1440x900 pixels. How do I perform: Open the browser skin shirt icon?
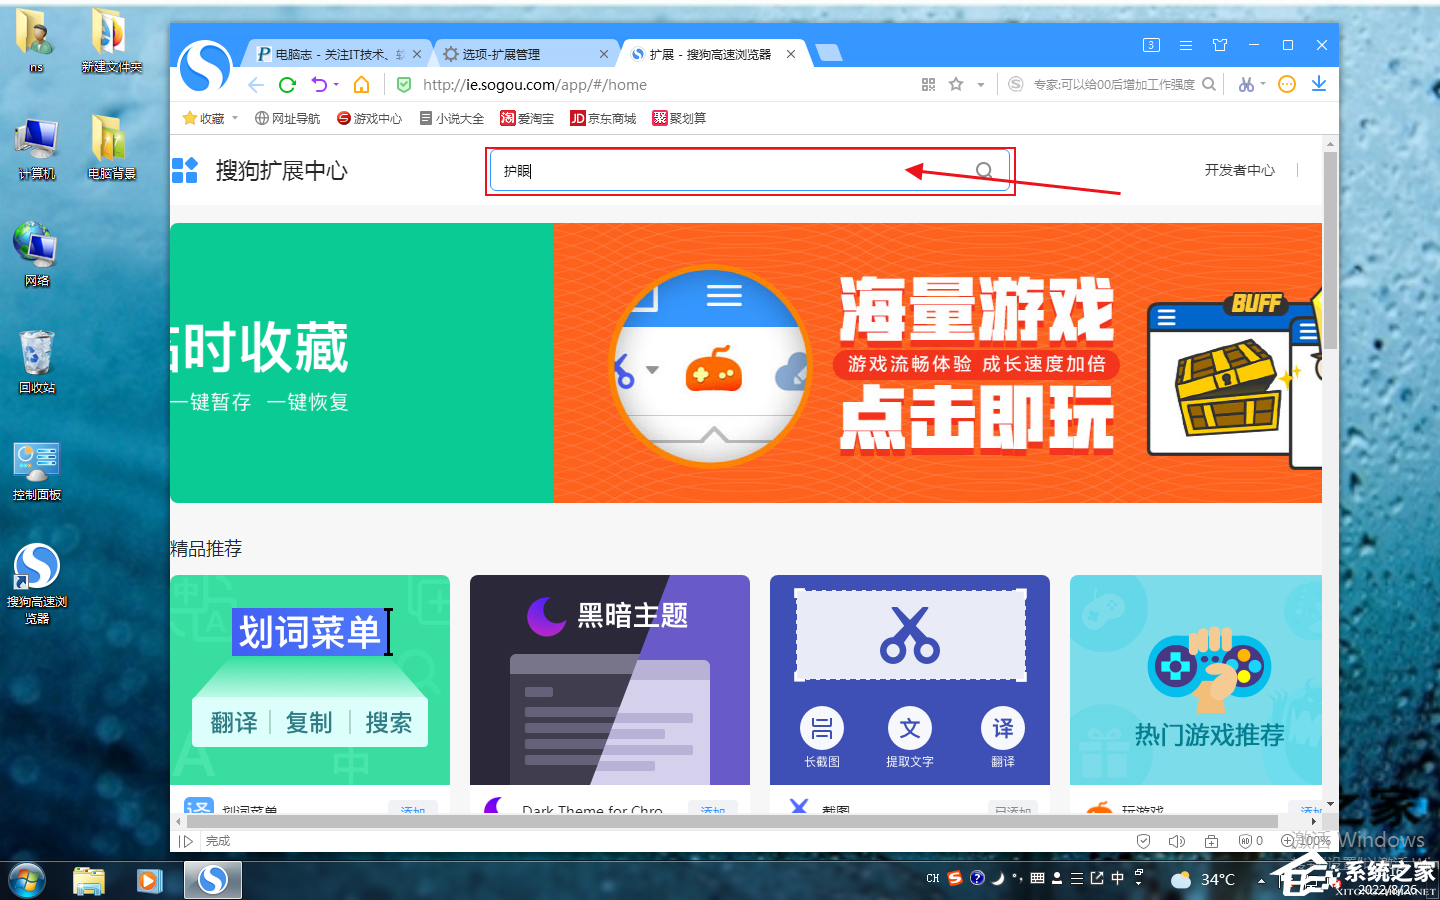pos(1220,45)
